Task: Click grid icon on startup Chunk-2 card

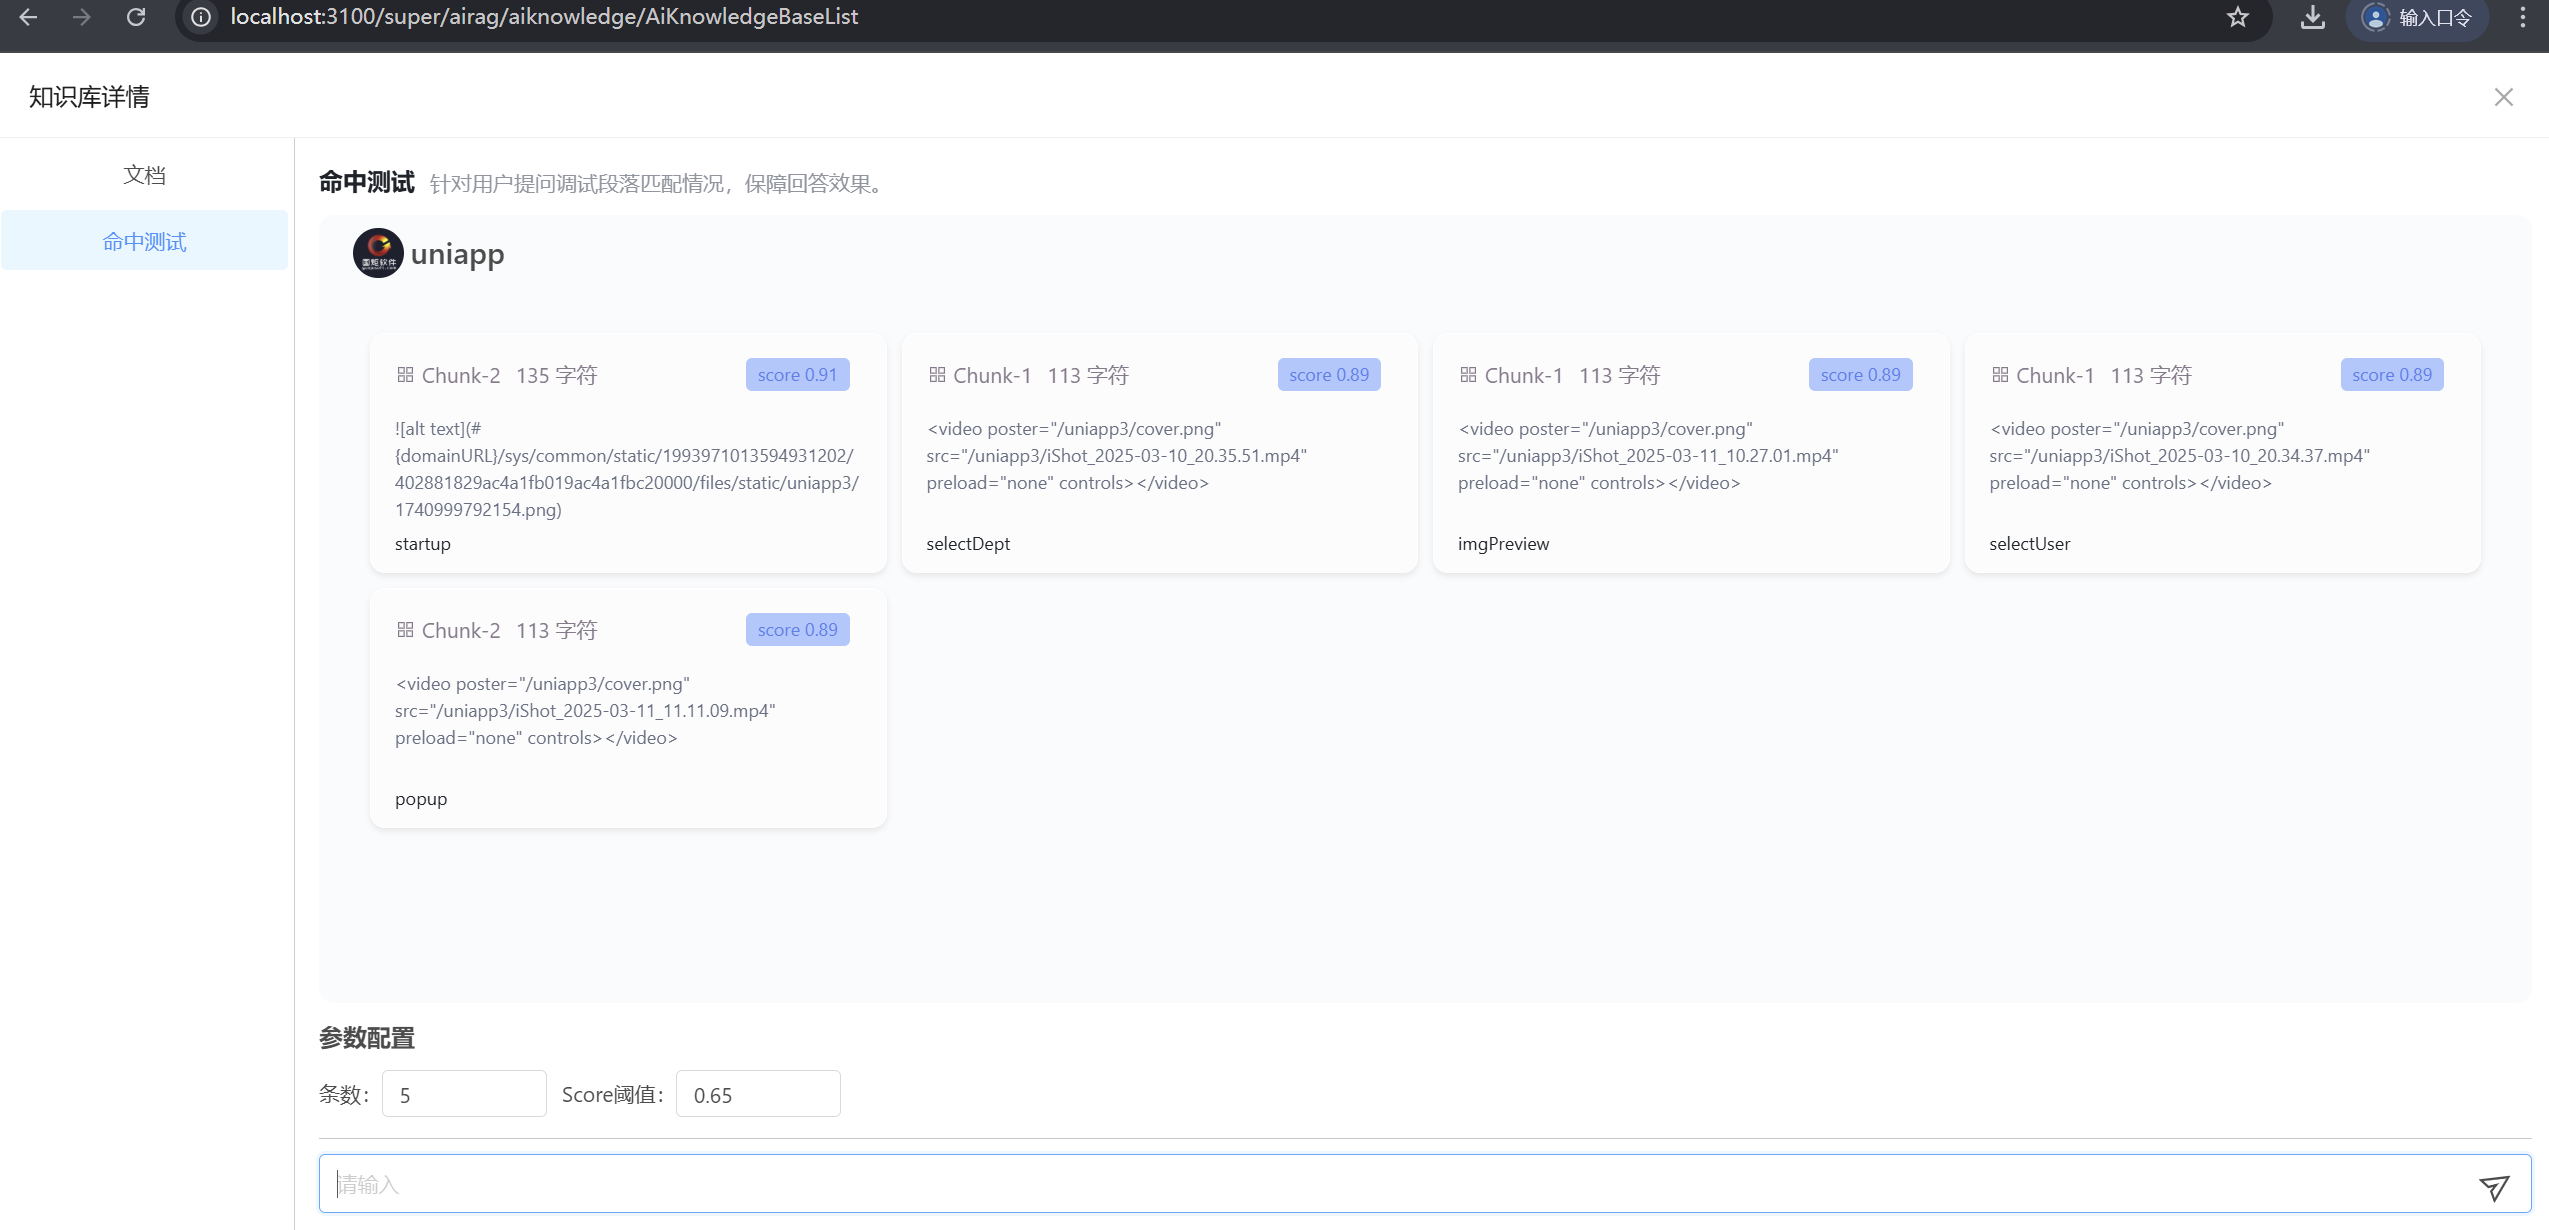Action: (405, 375)
